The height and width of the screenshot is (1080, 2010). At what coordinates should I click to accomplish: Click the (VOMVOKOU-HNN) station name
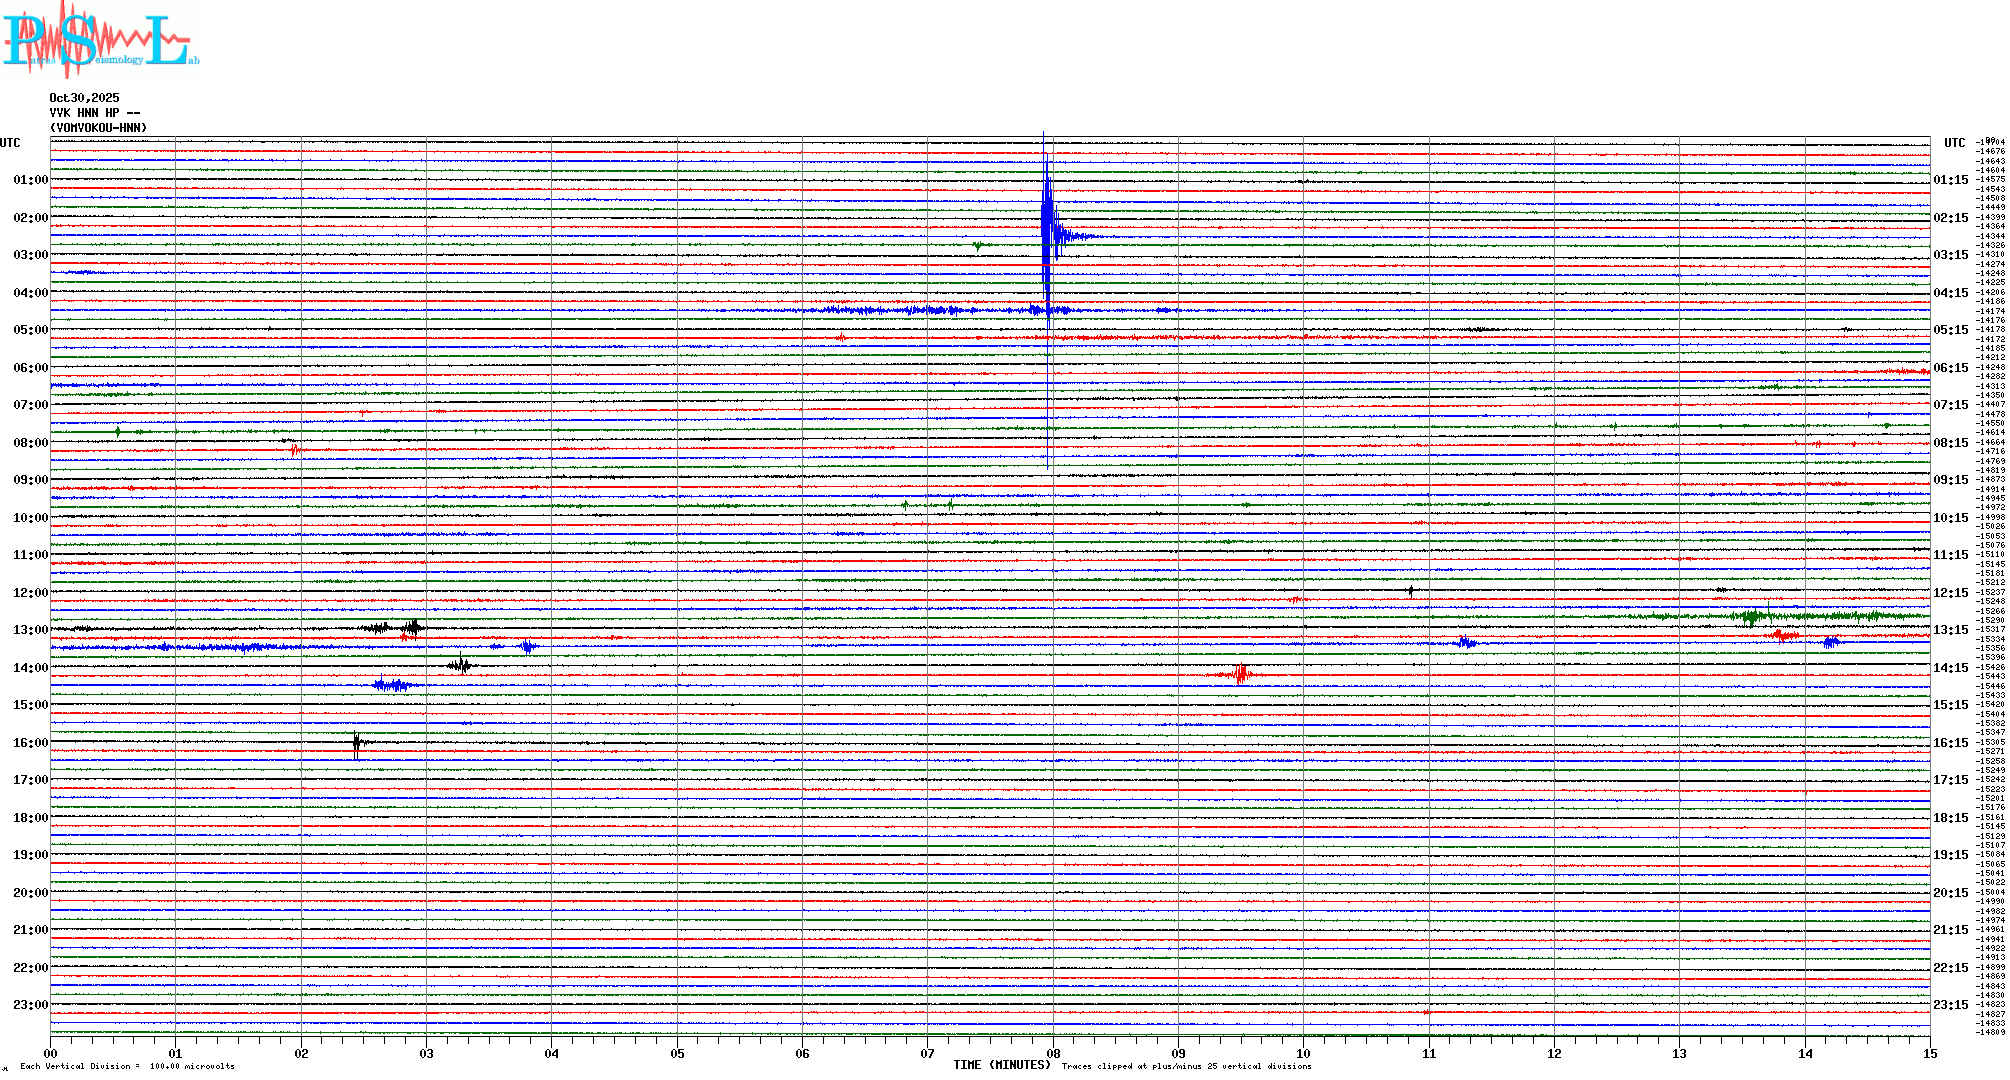[98, 128]
